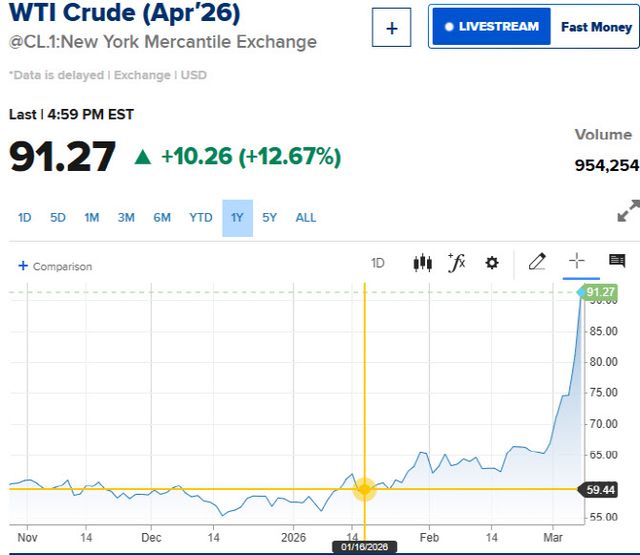
Task: Activate the pencil drawing tool
Action: (537, 262)
